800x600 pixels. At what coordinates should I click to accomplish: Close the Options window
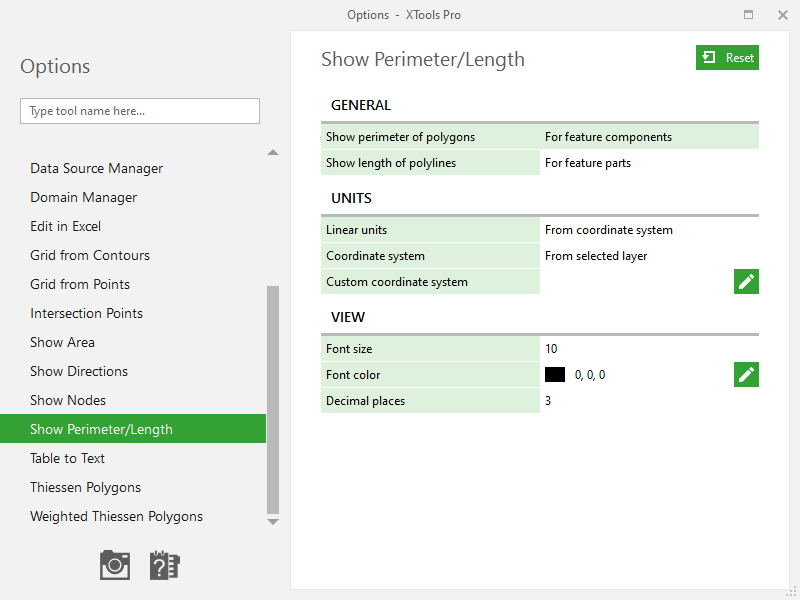coord(783,15)
